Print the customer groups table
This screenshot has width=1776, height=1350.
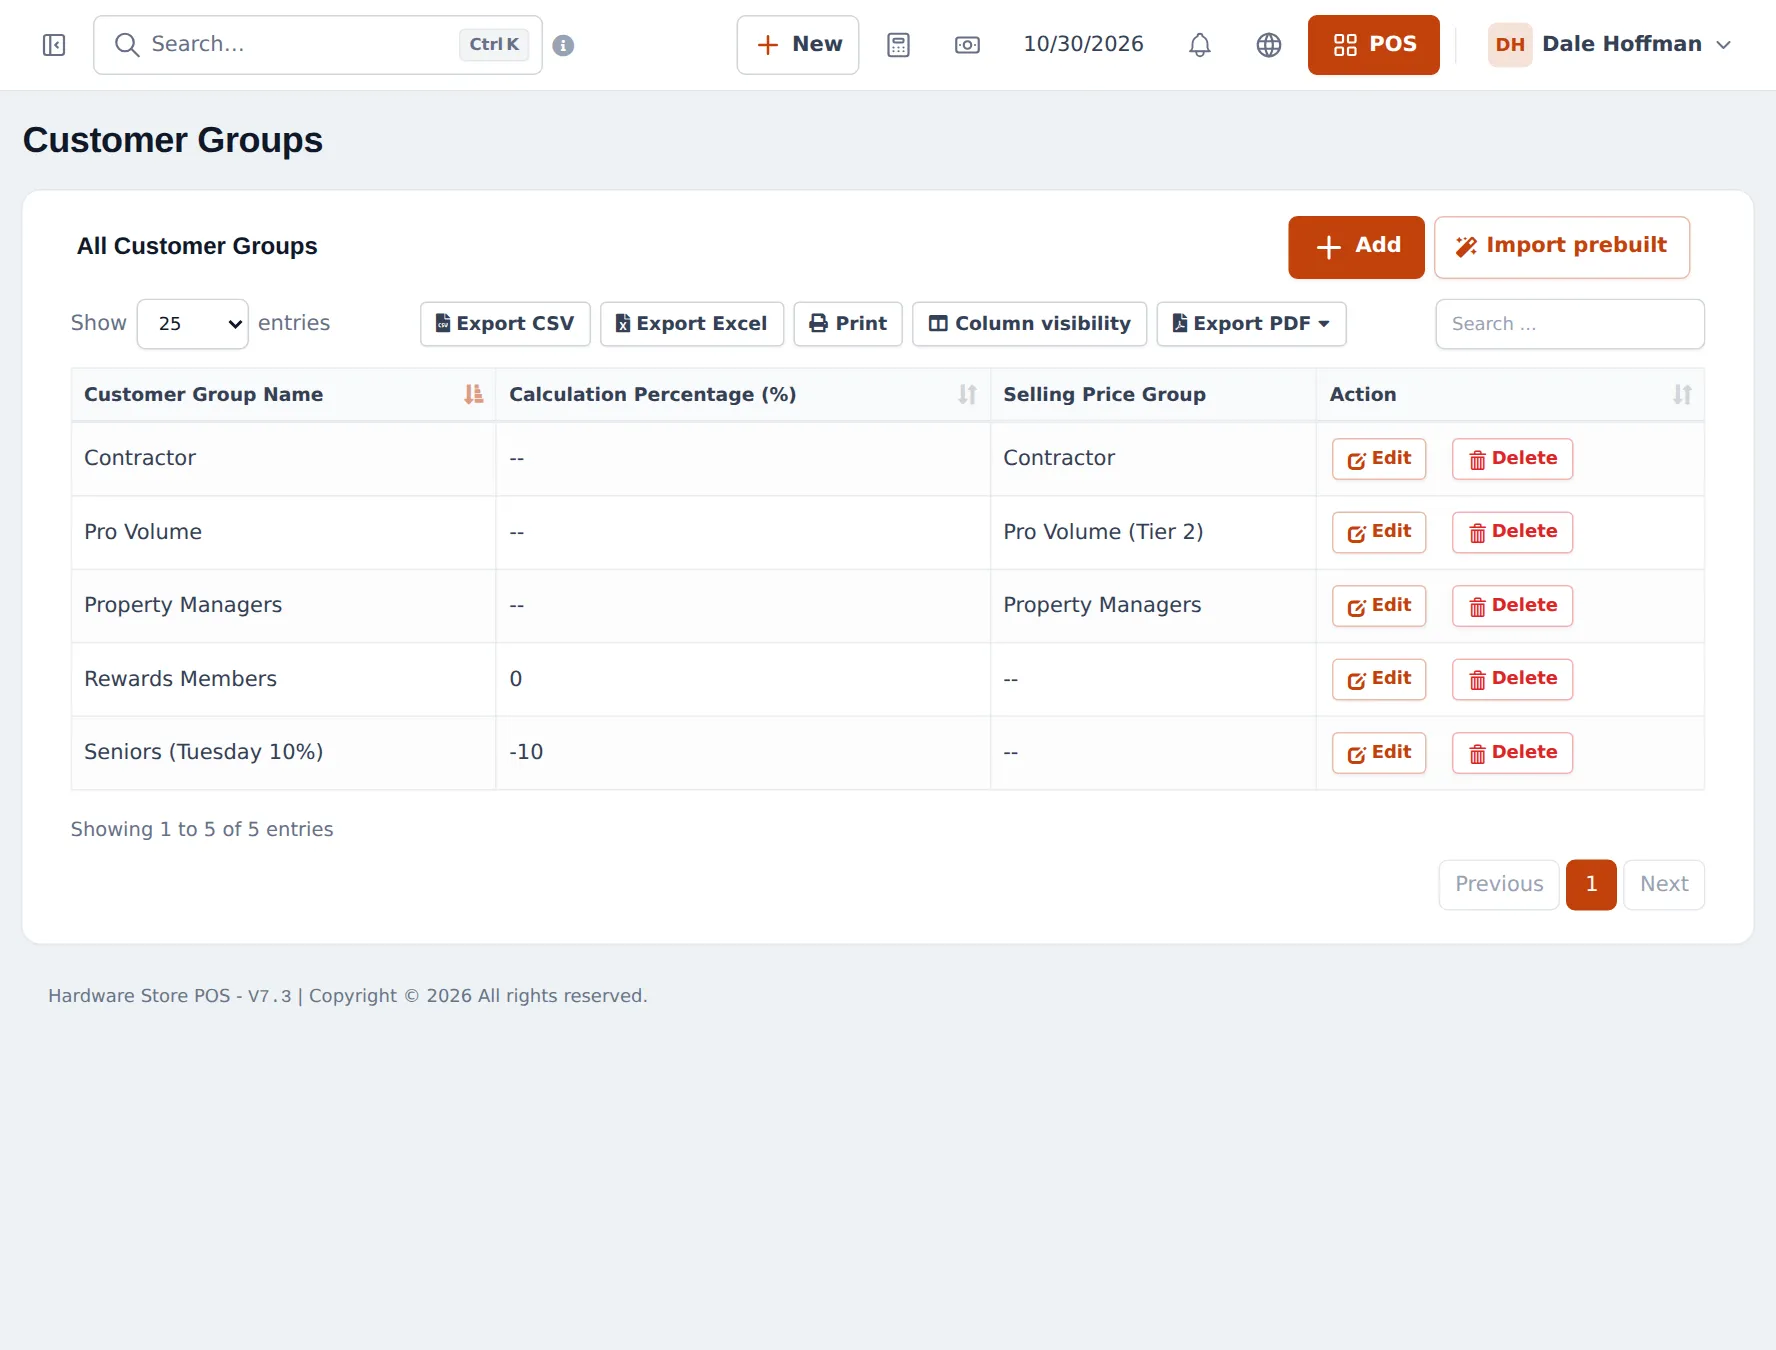tap(848, 324)
